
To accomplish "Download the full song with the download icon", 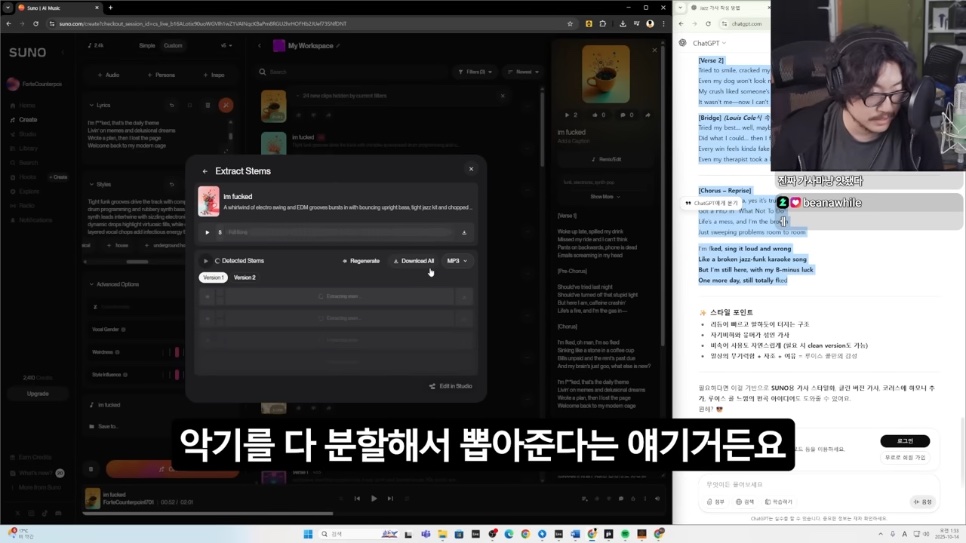I will coord(464,232).
